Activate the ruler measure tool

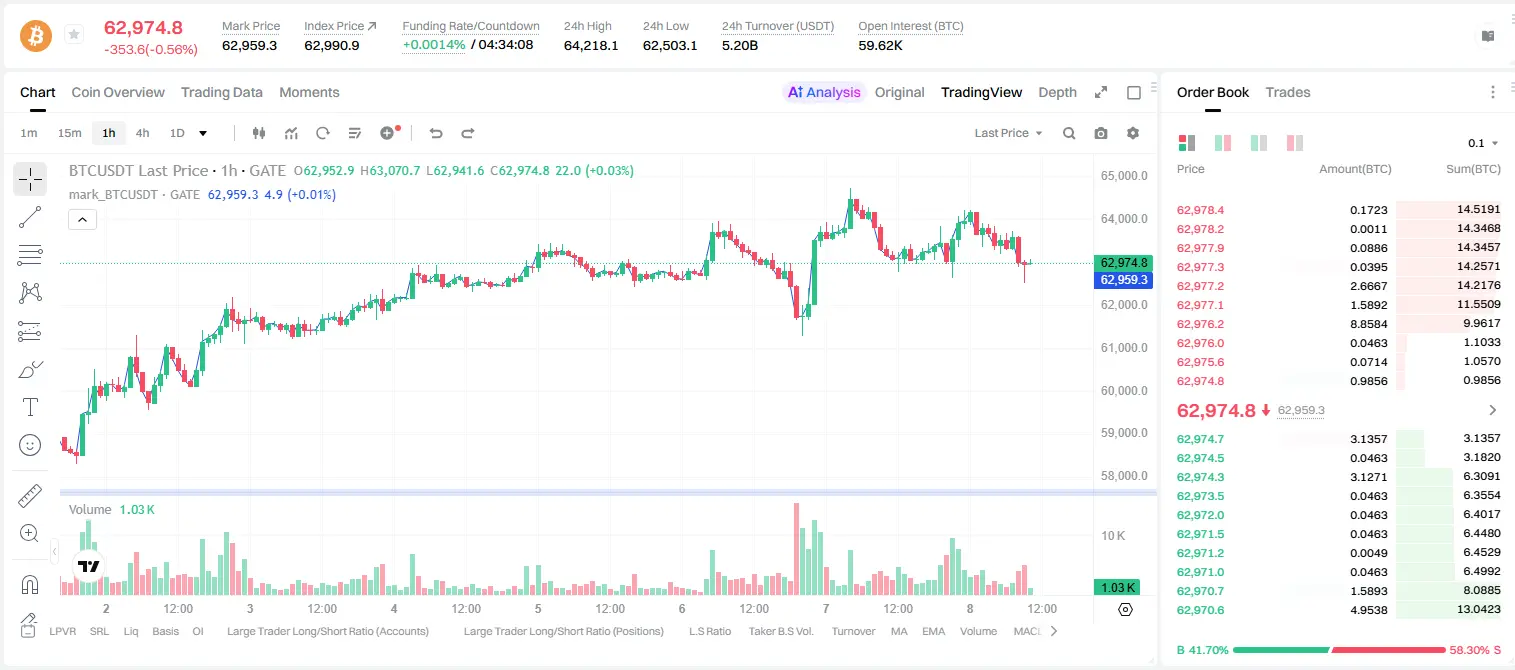(30, 495)
